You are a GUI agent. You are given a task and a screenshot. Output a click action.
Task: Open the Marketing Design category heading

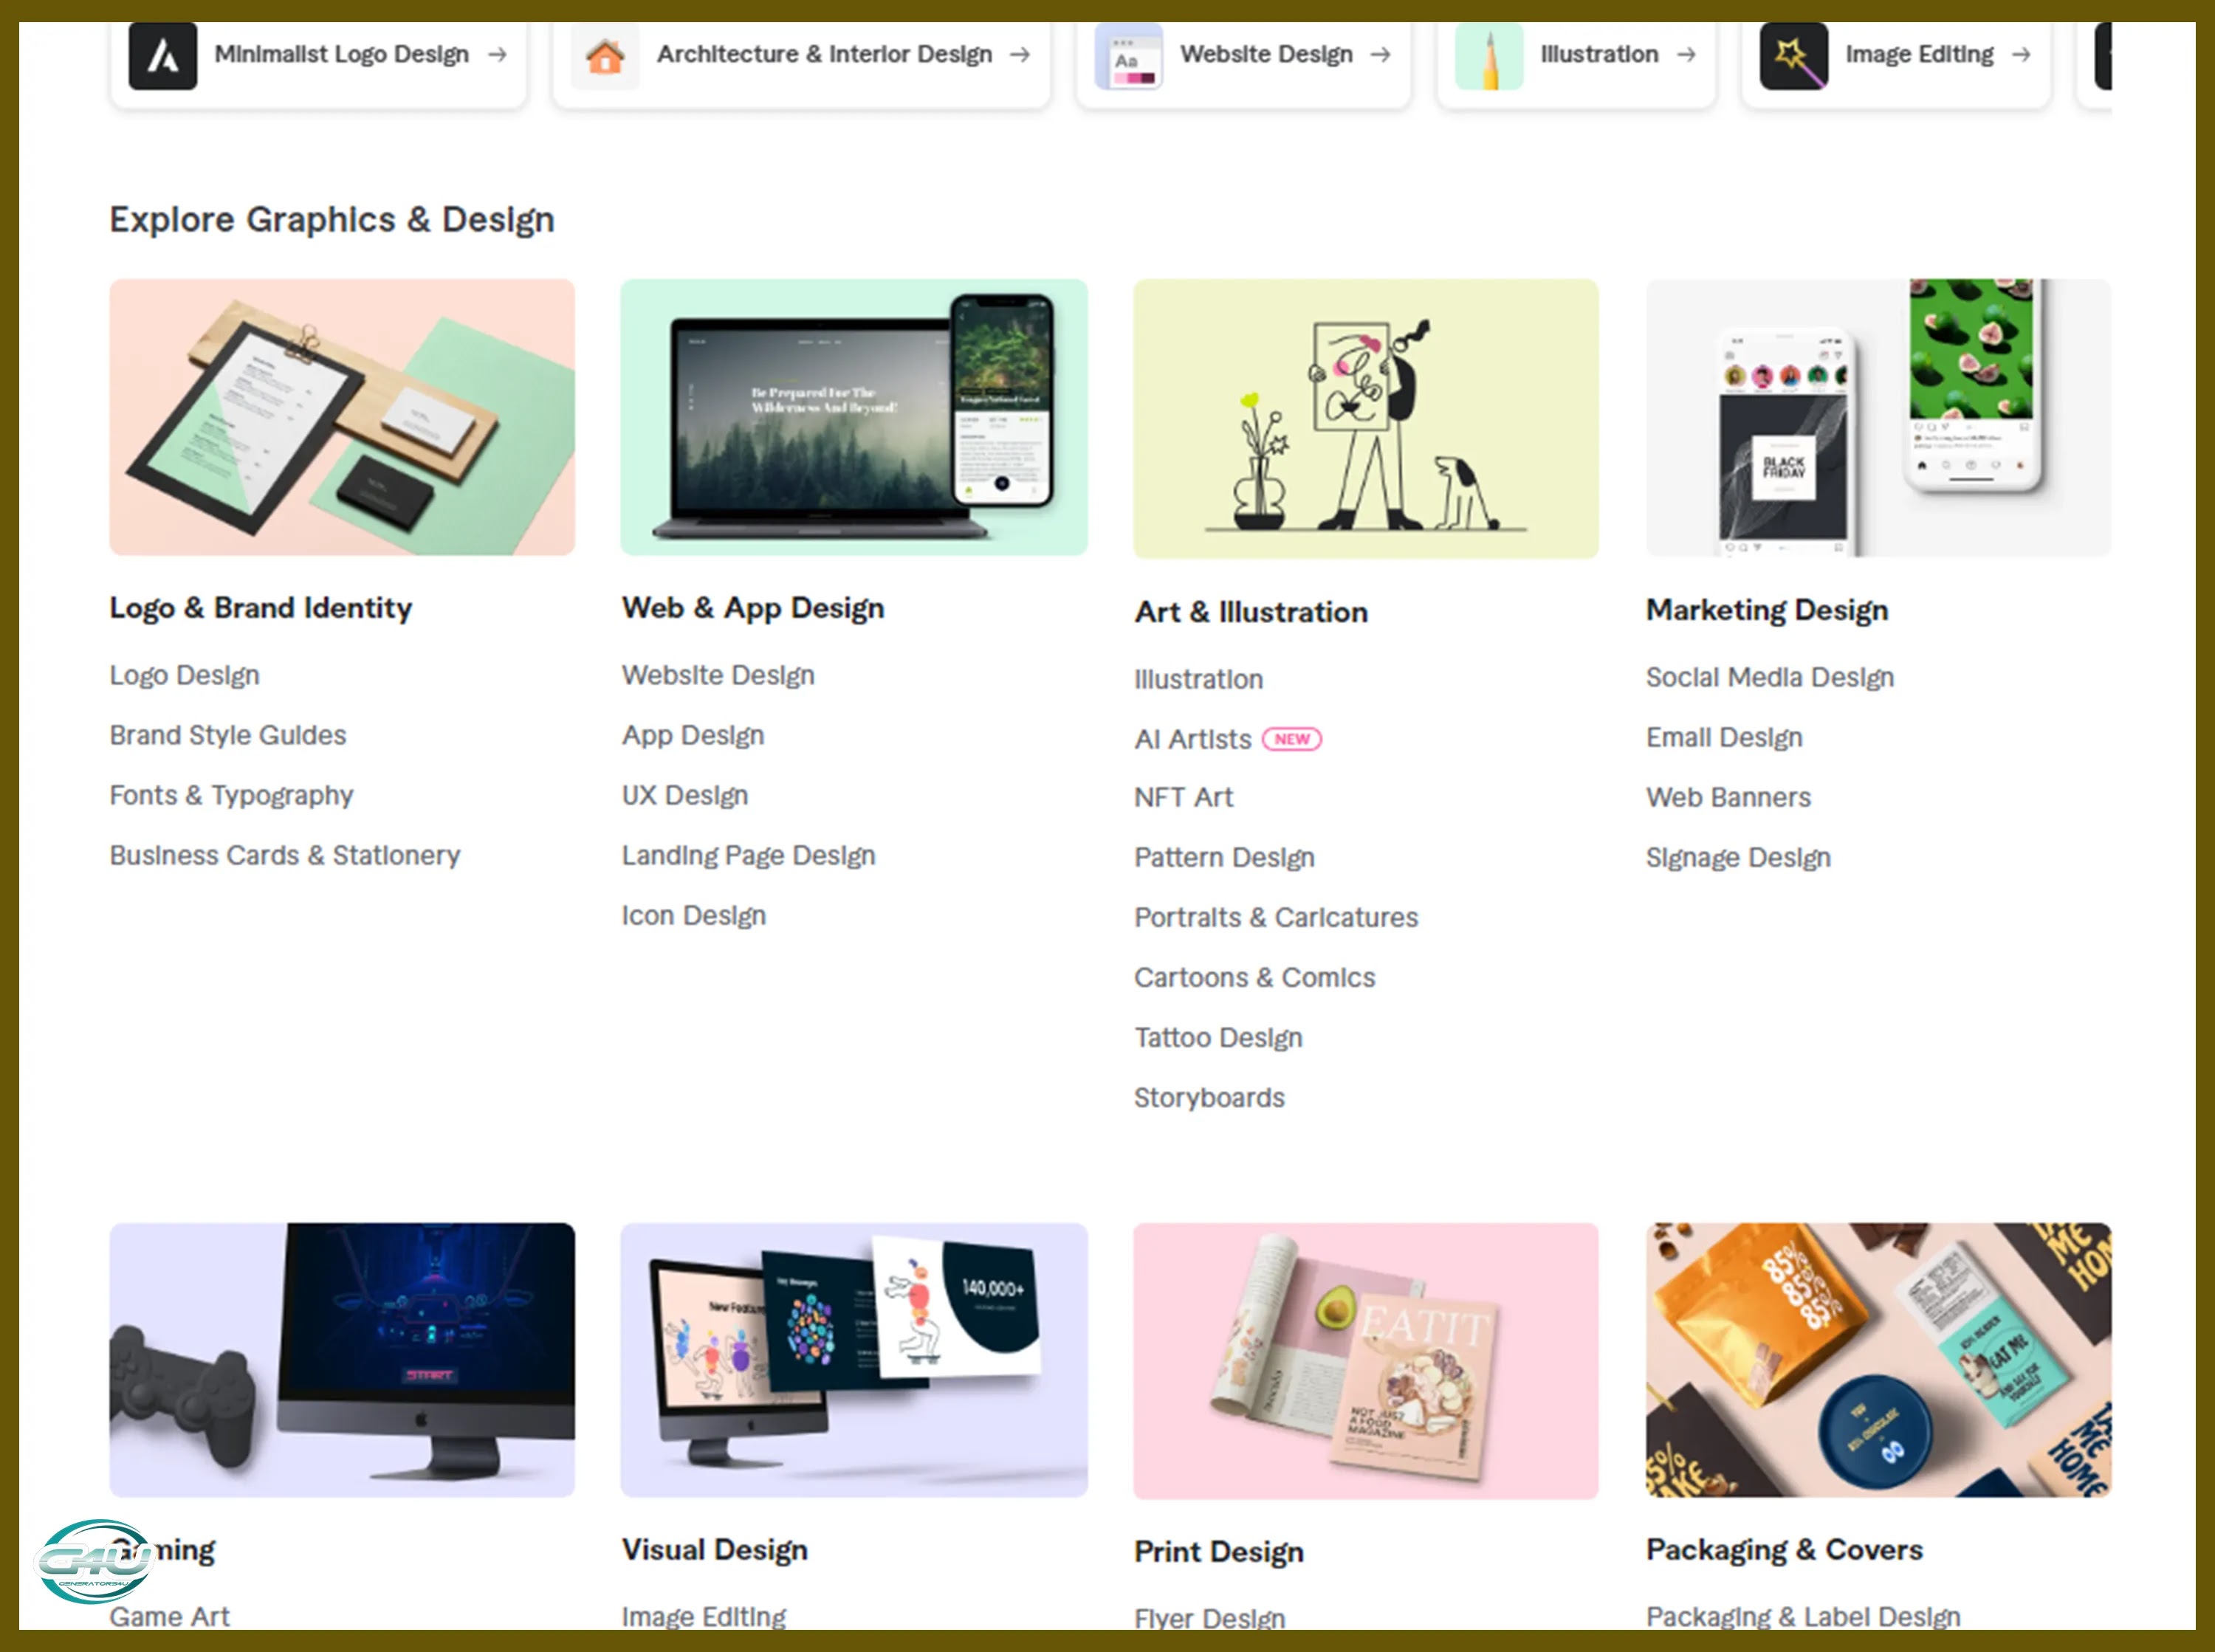point(1767,610)
